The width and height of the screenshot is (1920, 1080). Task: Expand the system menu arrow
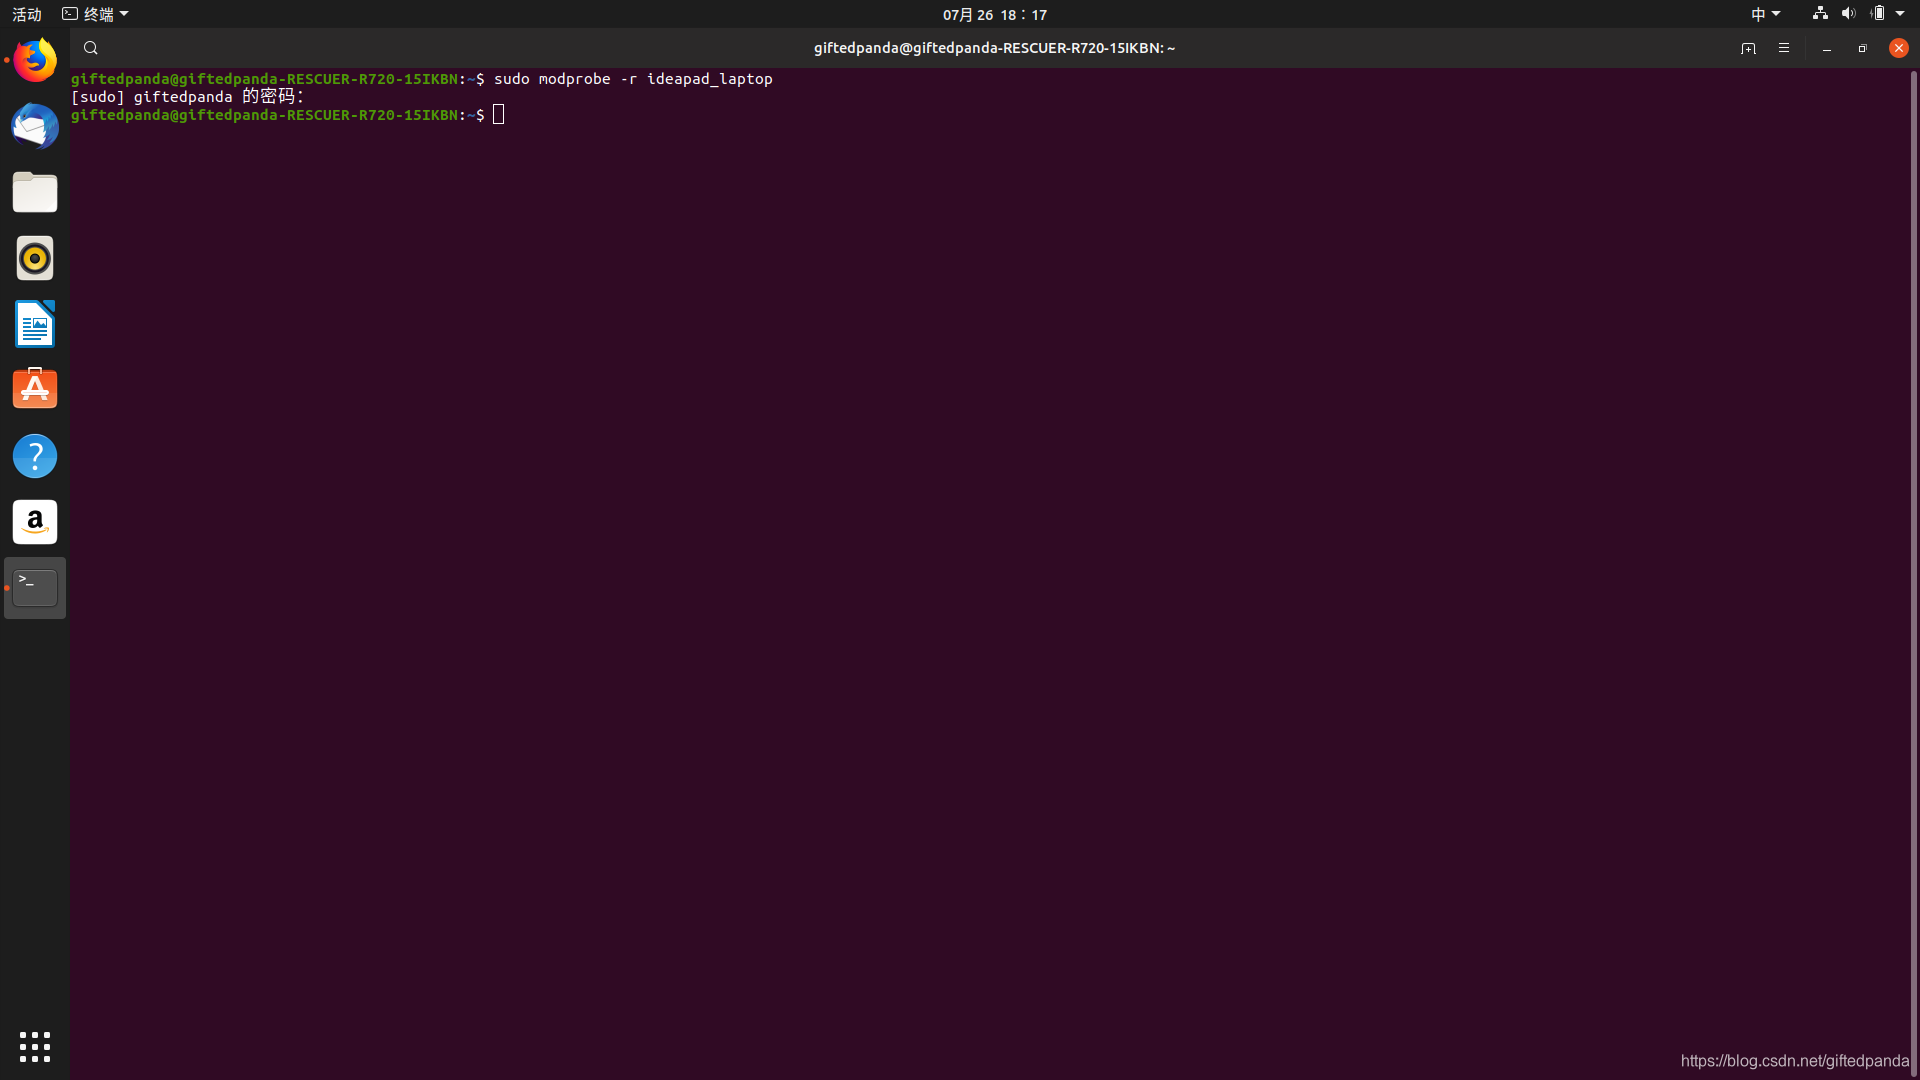tap(1900, 14)
